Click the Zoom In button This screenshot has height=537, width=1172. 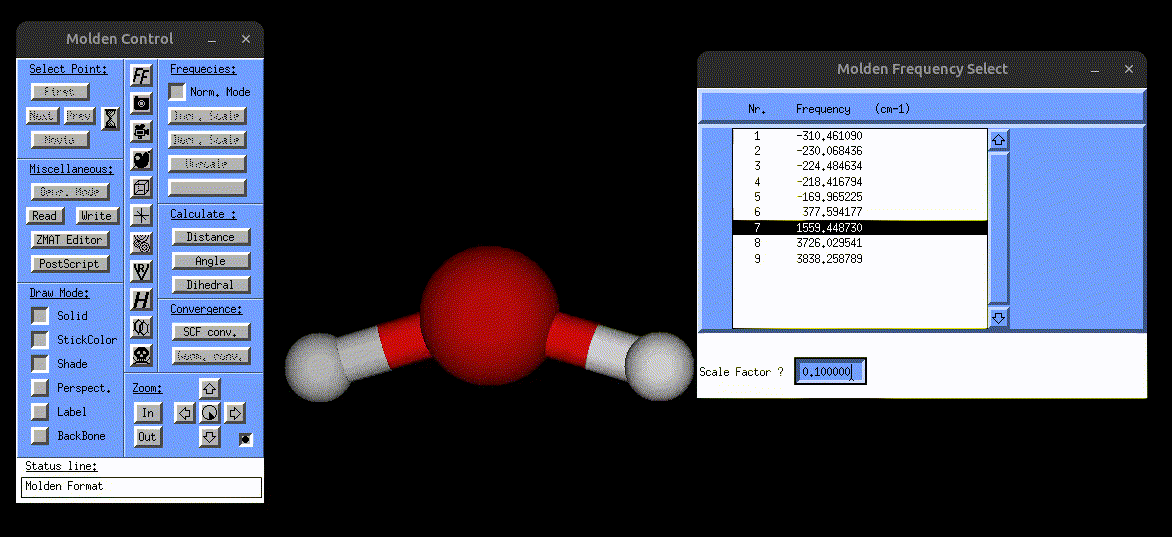click(x=148, y=413)
